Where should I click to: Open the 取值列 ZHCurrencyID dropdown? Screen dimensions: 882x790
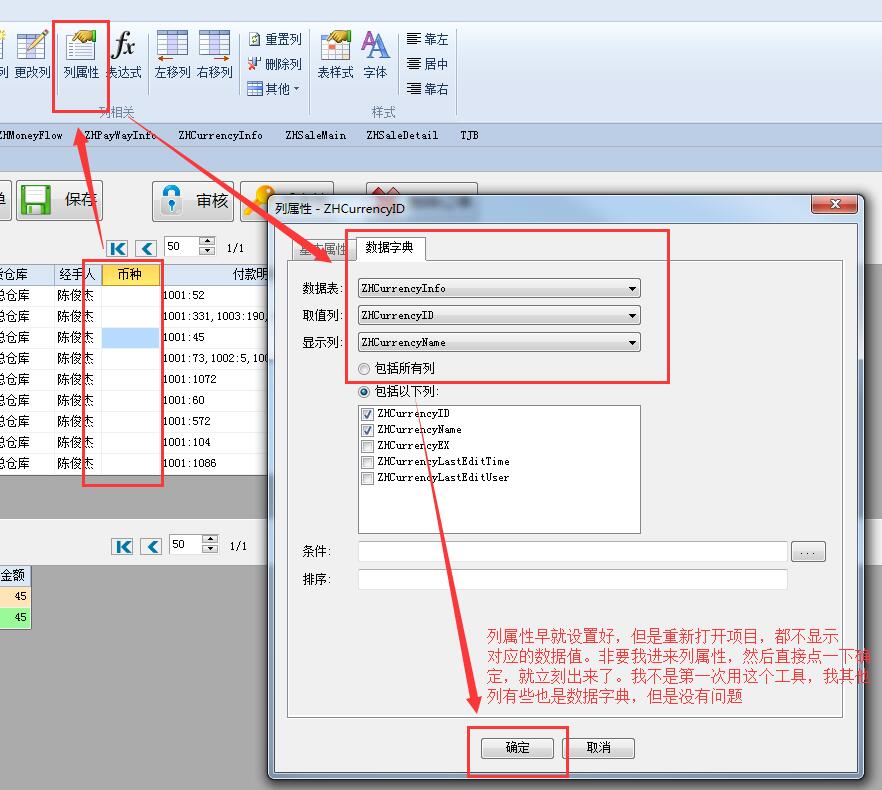(x=632, y=316)
